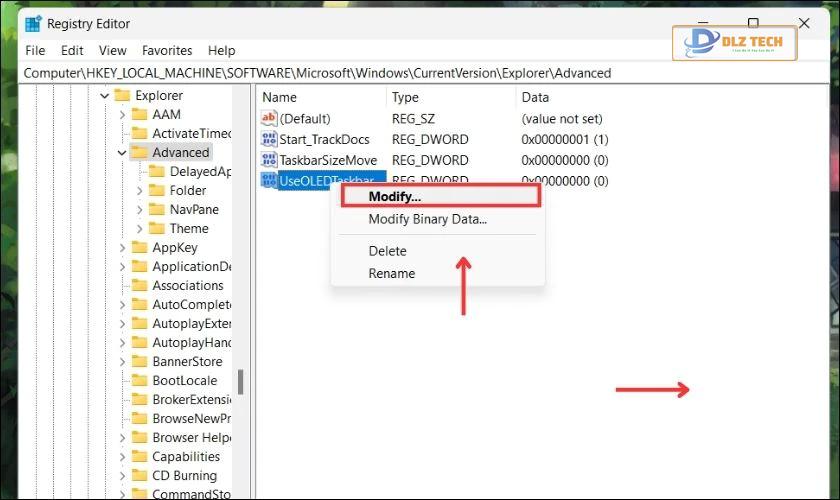Click the Registry Editor title bar icon
The height and width of the screenshot is (500, 840).
pyautogui.click(x=33, y=24)
